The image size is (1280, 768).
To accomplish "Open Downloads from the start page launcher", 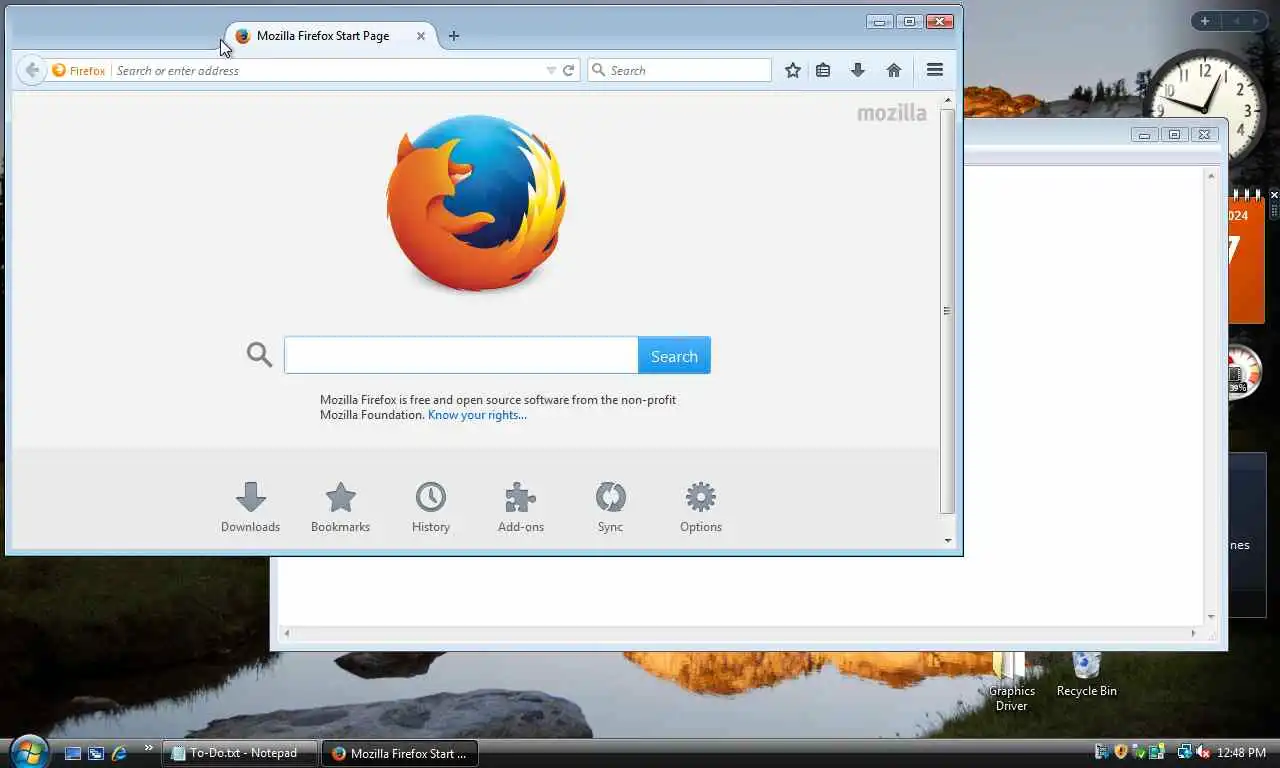I will point(250,508).
